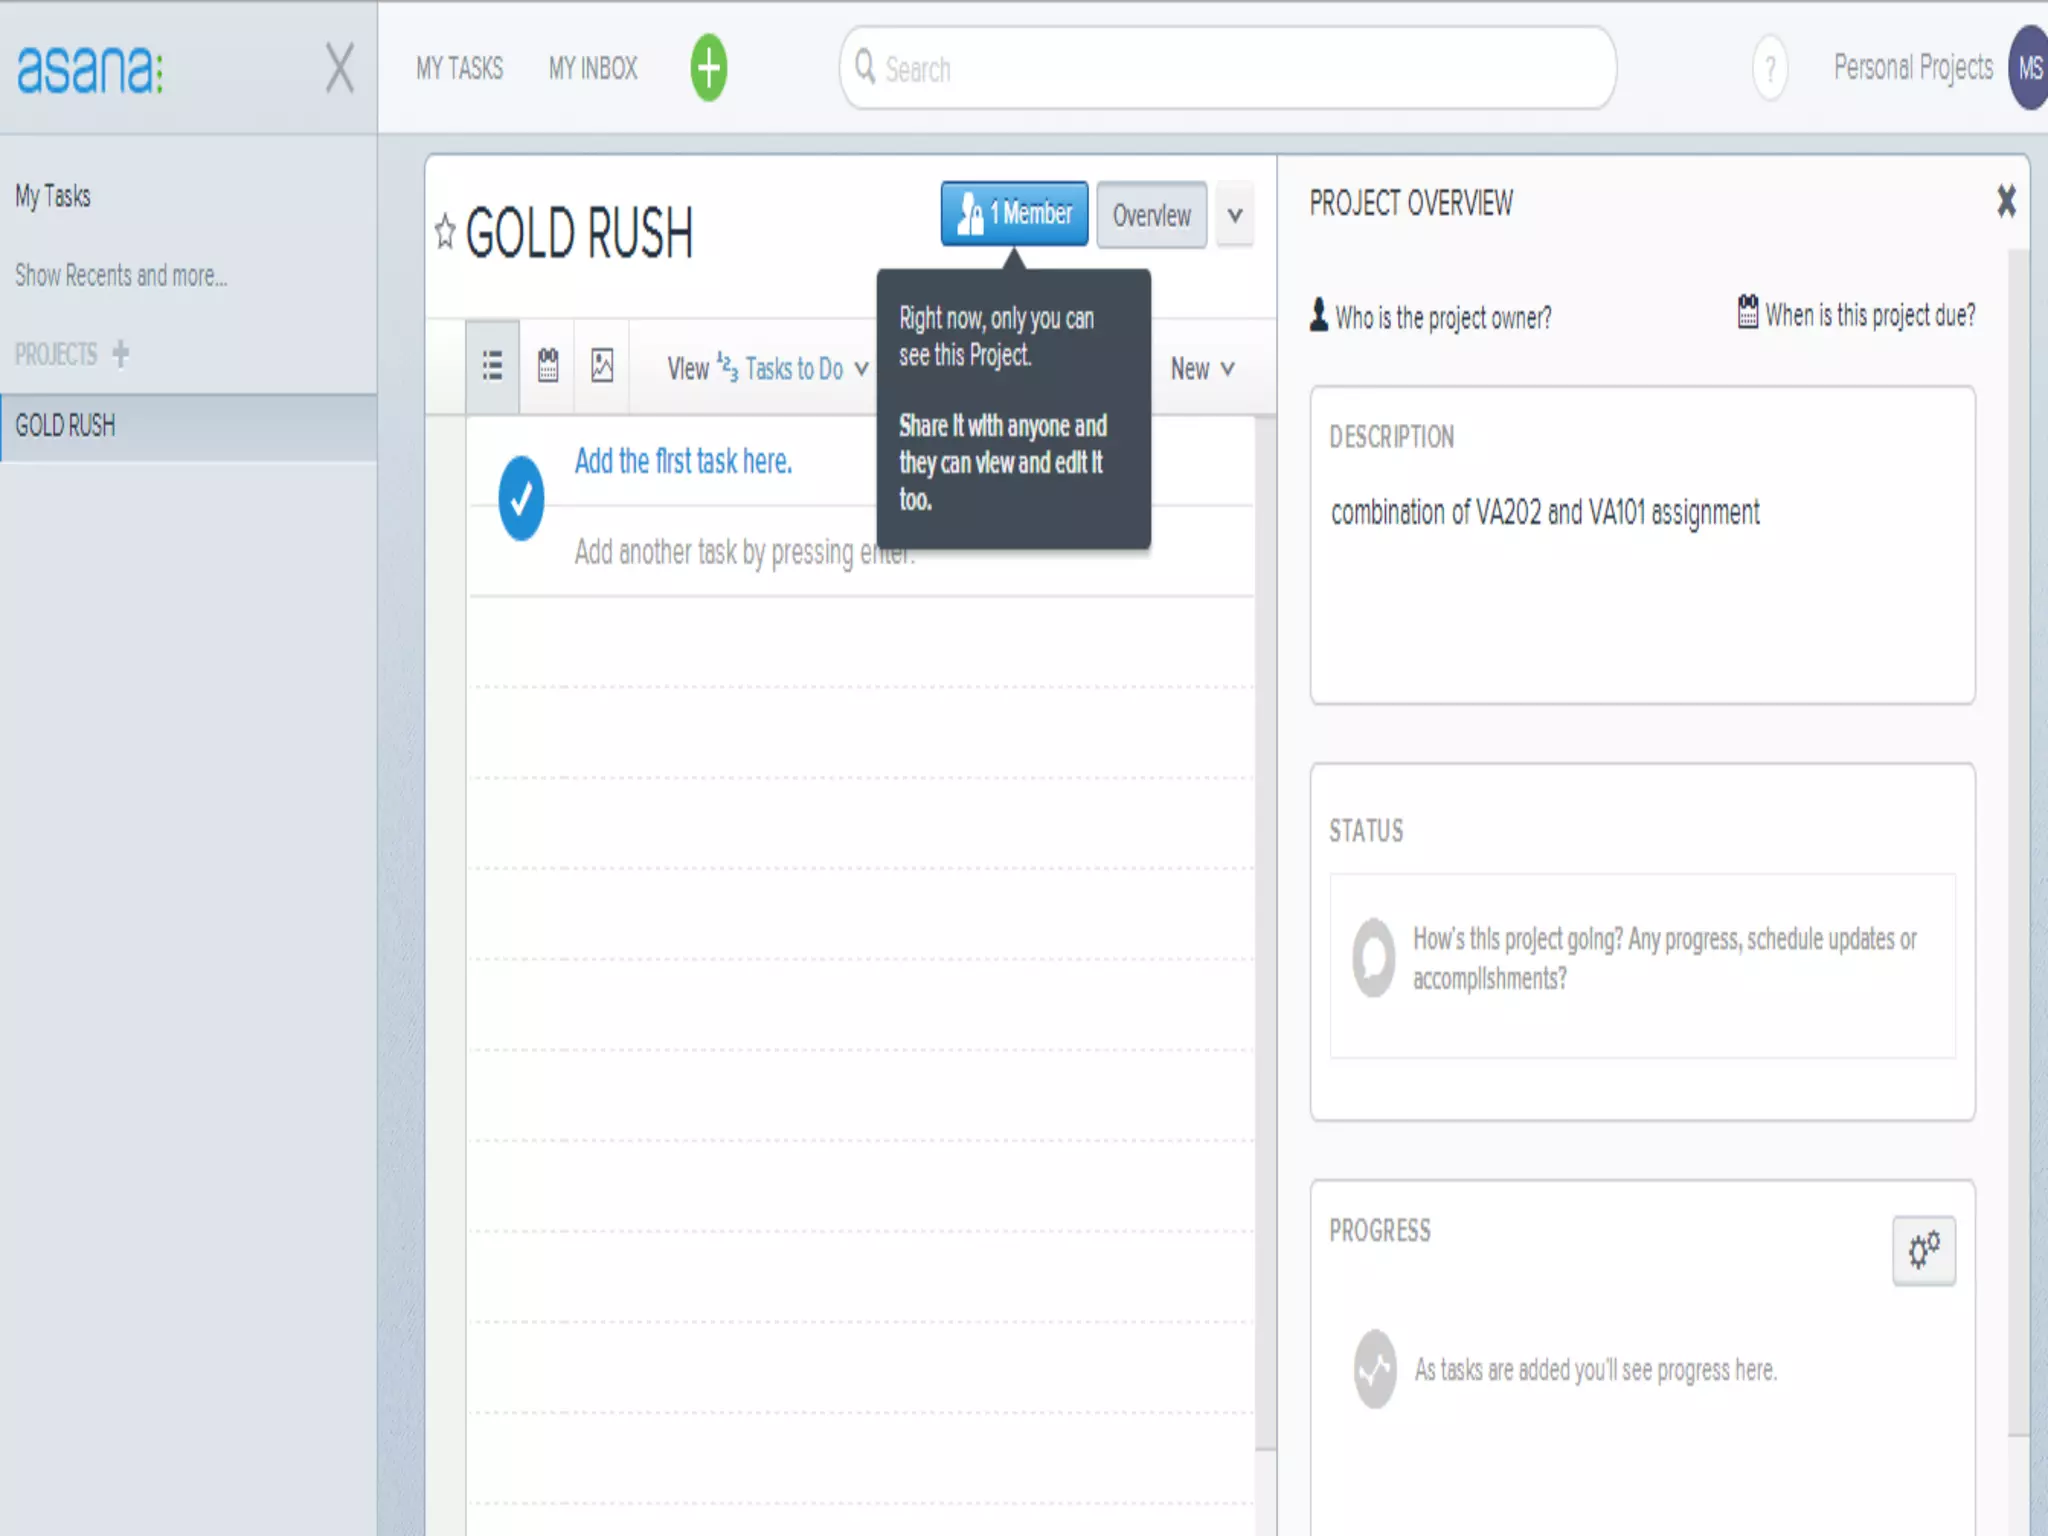The width and height of the screenshot is (2048, 1536).
Task: Go to MY TASKS tab
Action: pos(460,68)
